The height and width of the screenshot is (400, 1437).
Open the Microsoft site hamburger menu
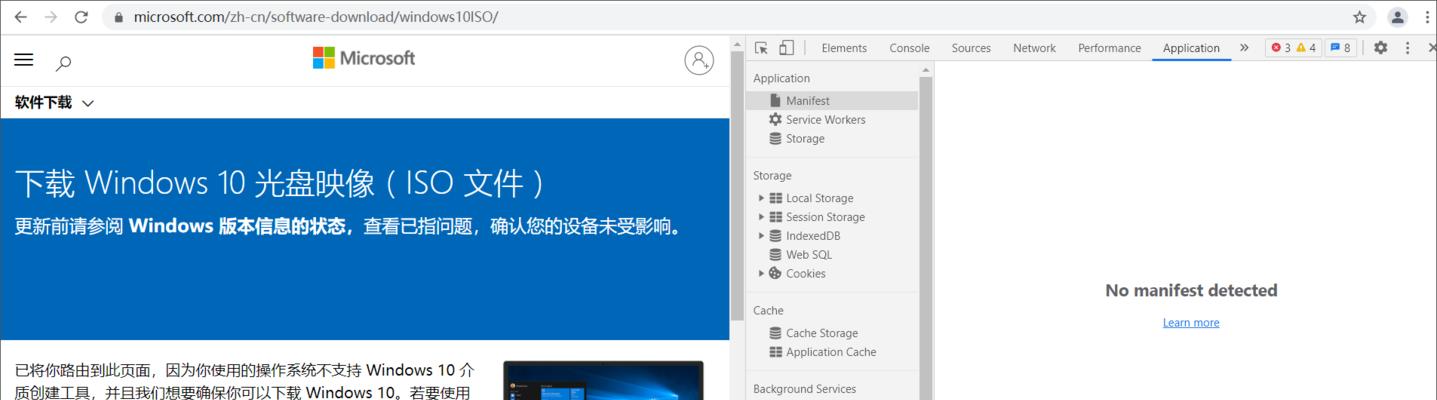tap(24, 60)
